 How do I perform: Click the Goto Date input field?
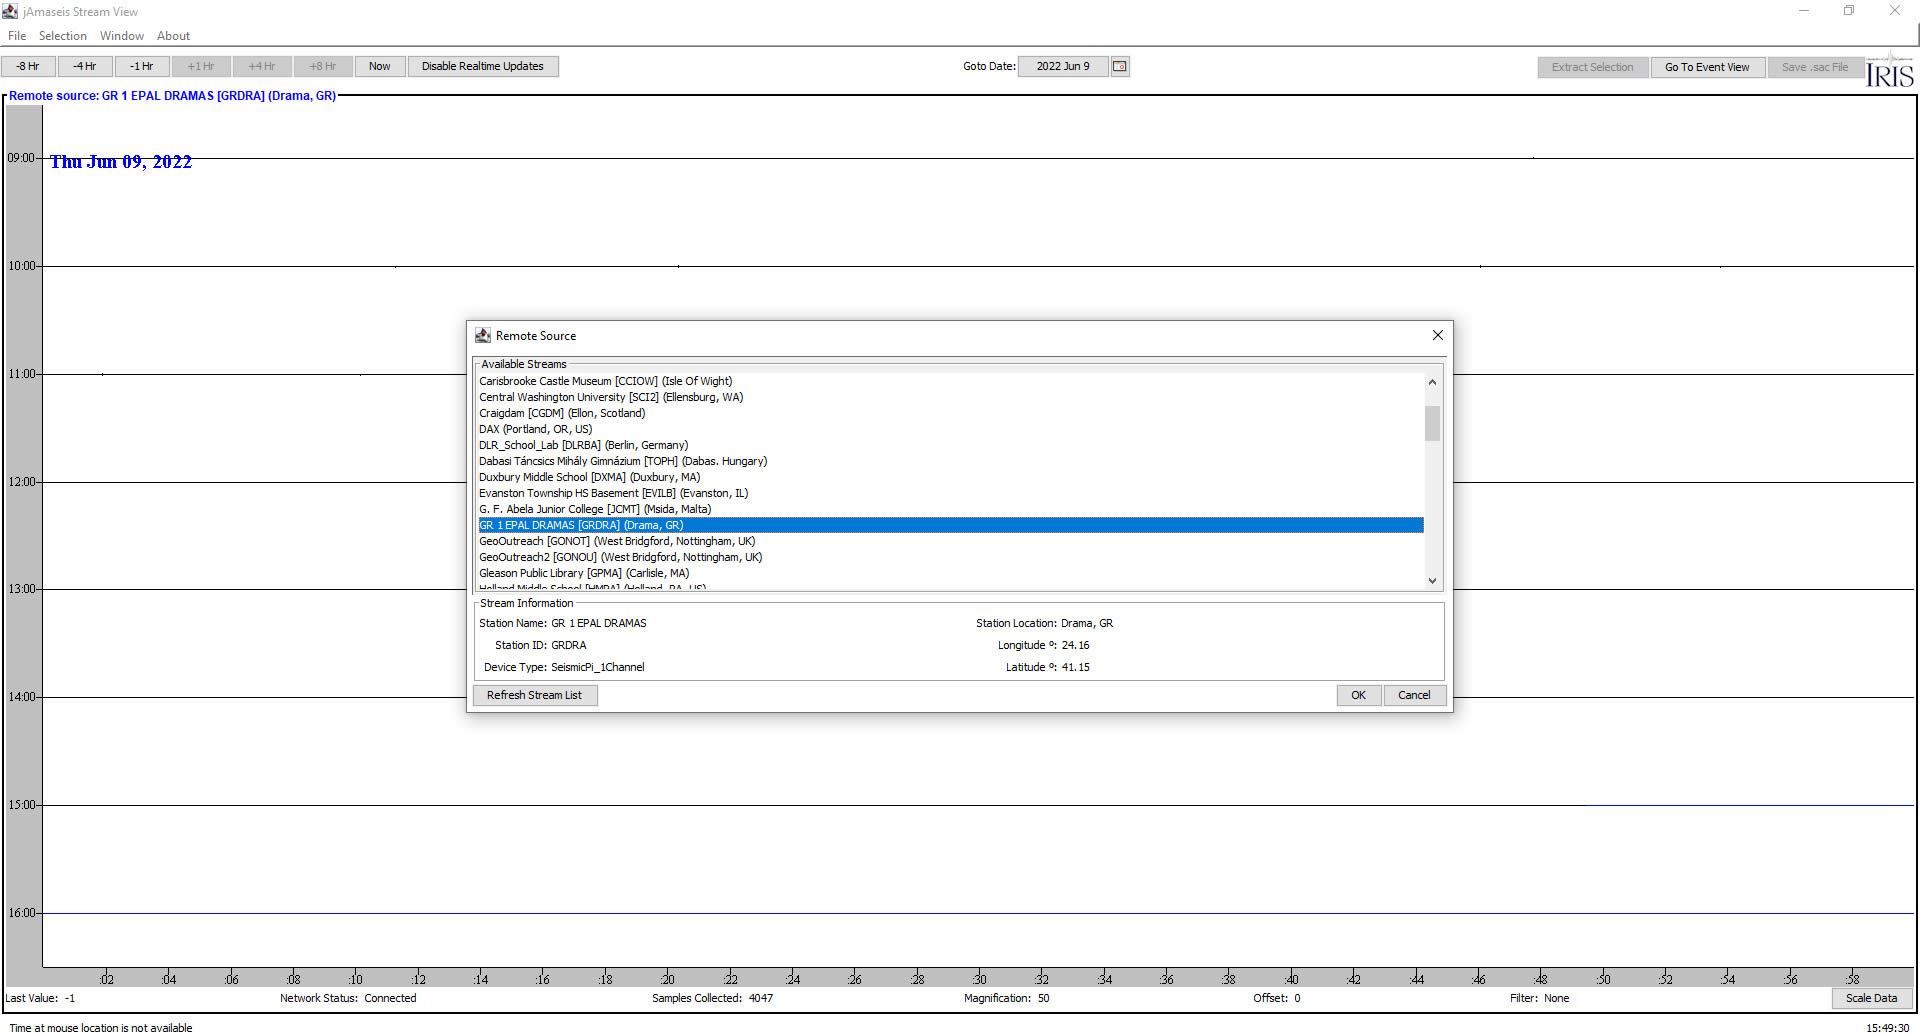click(1062, 67)
